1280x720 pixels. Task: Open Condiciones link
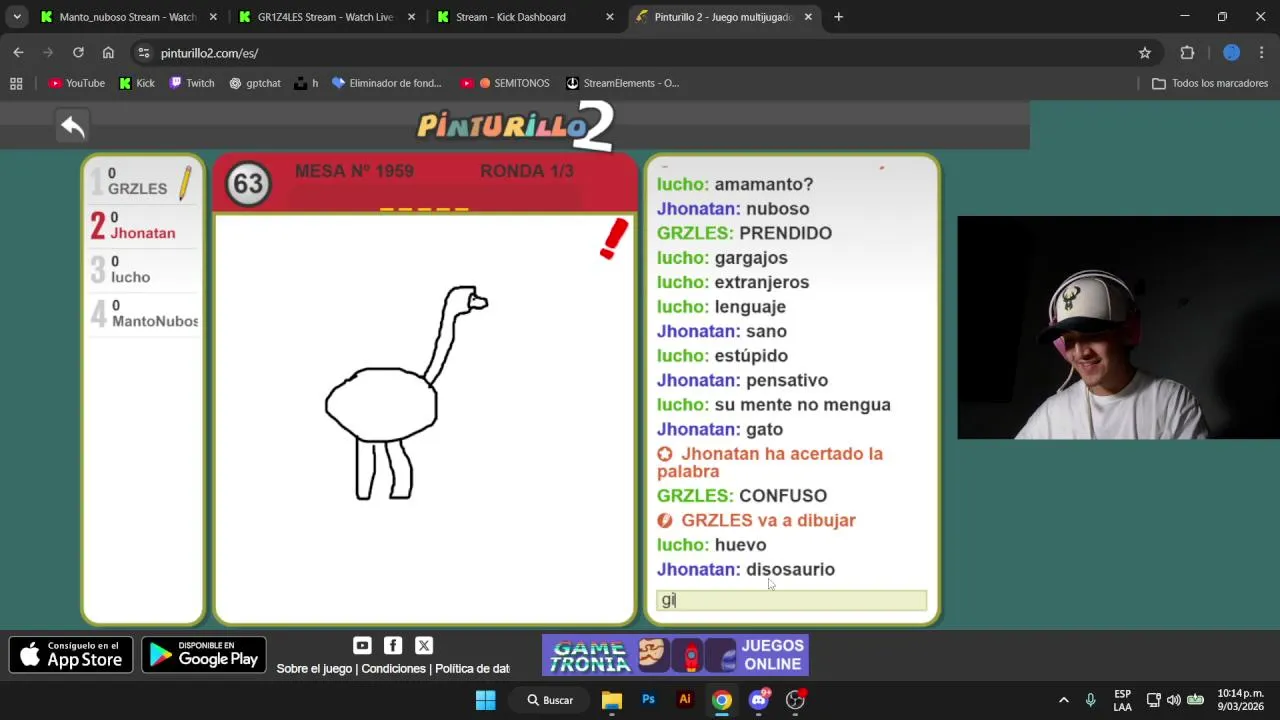click(x=393, y=669)
